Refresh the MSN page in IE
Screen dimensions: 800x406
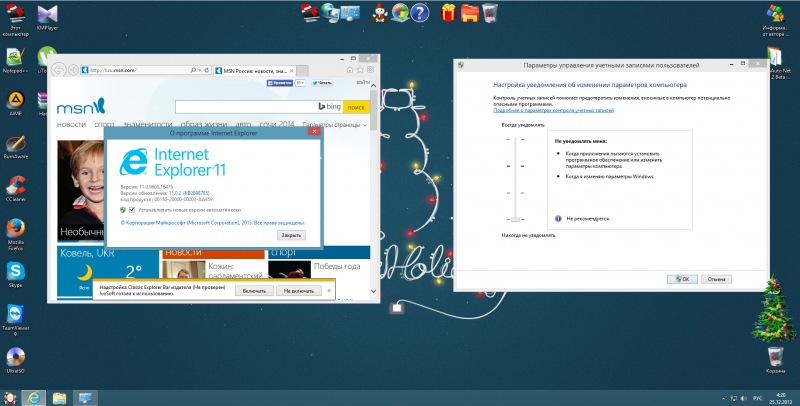[x=207, y=70]
